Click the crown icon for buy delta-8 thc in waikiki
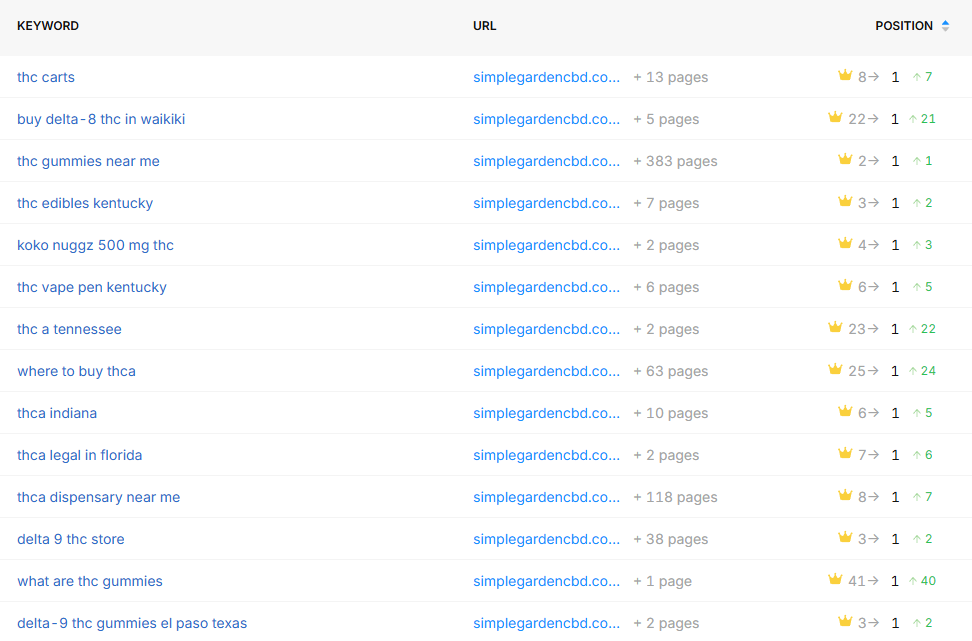The image size is (972, 641). coord(835,117)
